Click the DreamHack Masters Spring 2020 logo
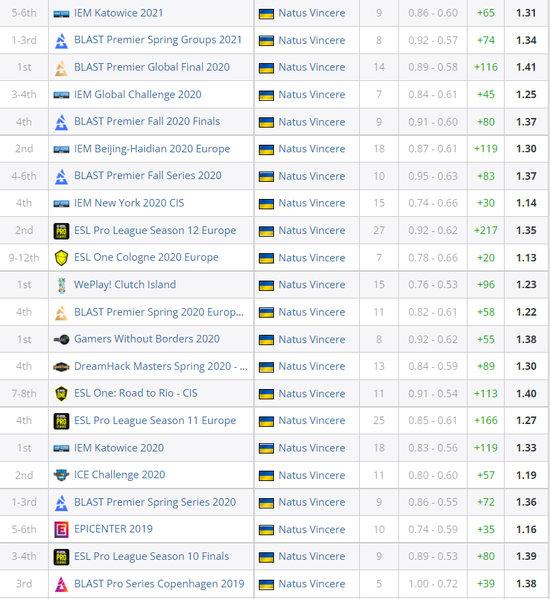 tap(61, 367)
